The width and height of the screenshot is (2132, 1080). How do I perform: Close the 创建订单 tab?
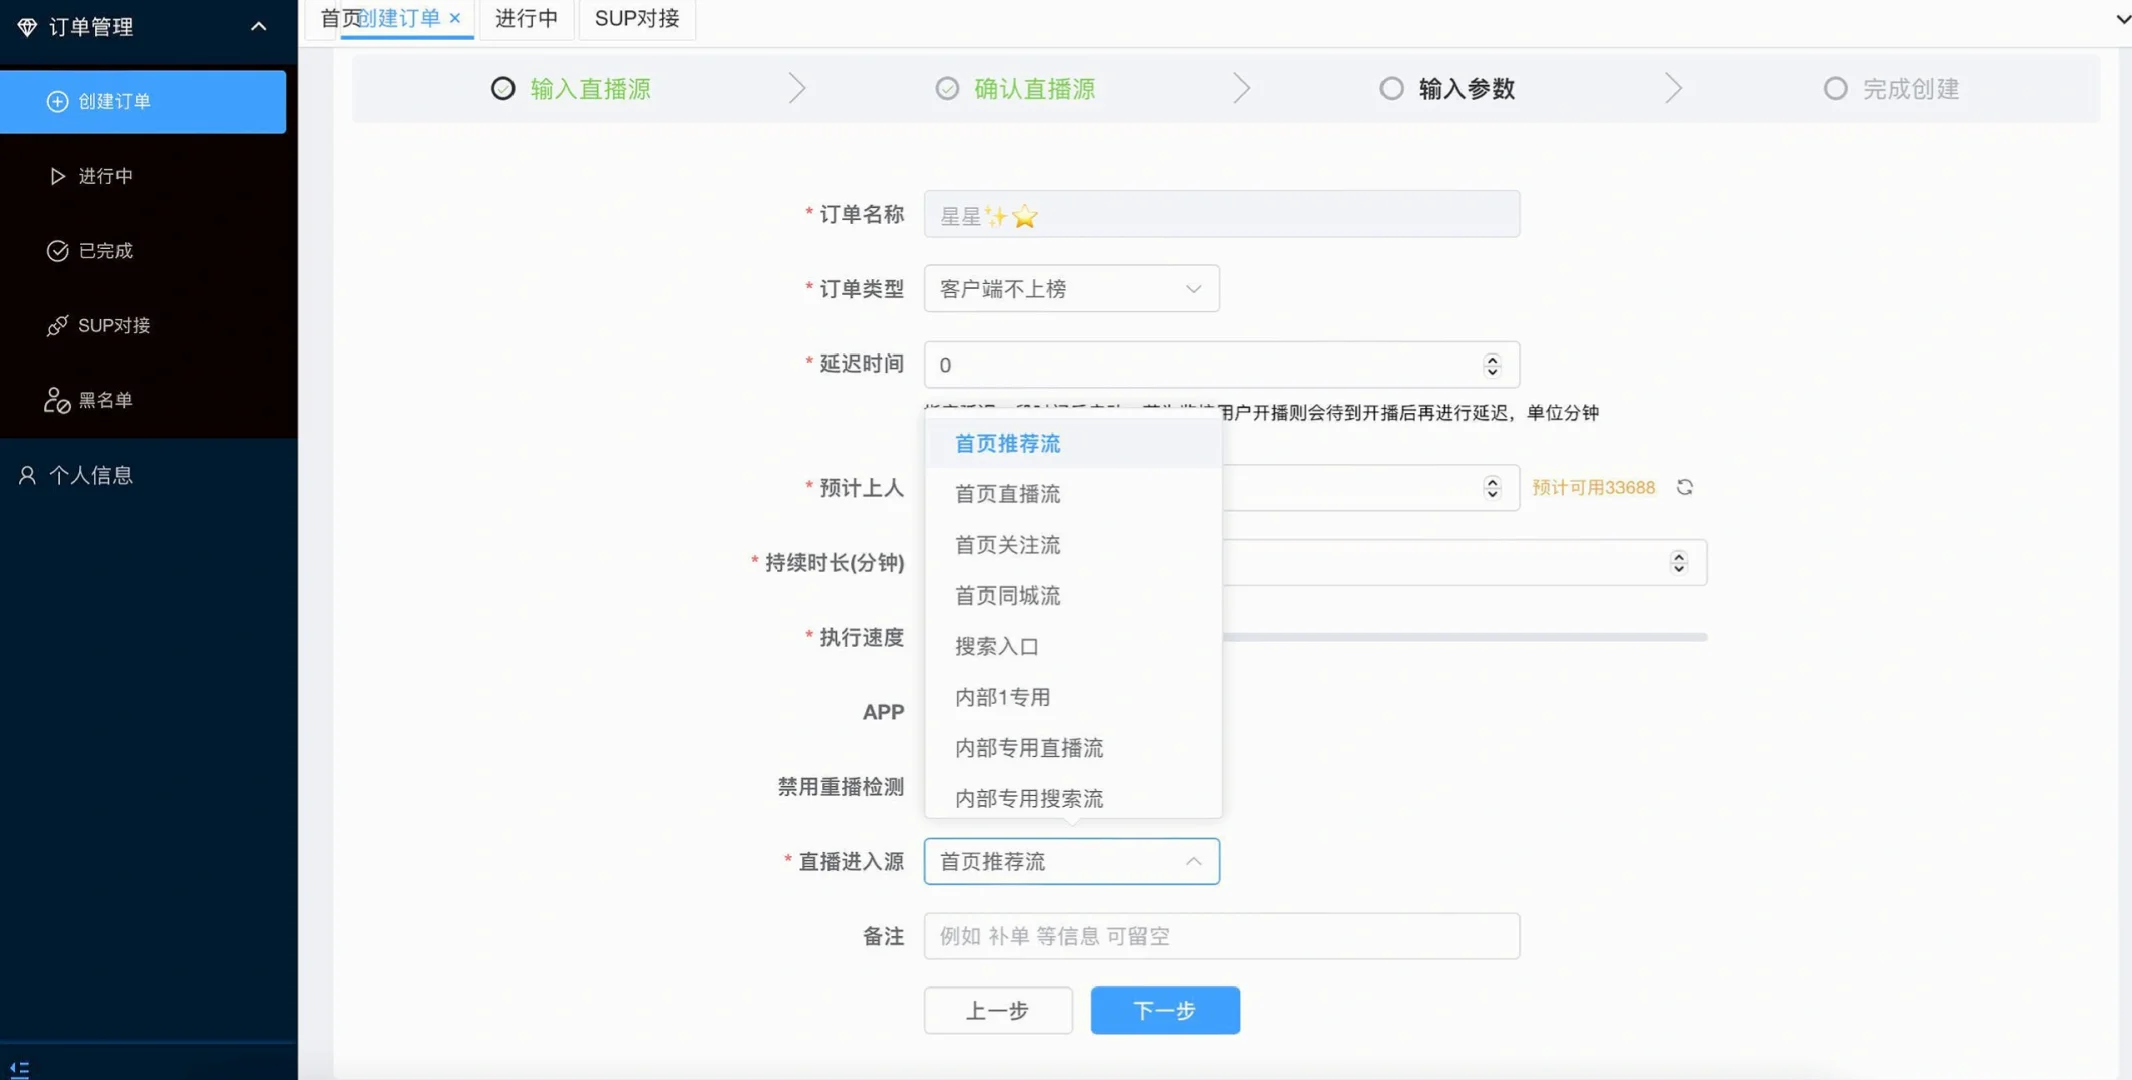point(456,18)
